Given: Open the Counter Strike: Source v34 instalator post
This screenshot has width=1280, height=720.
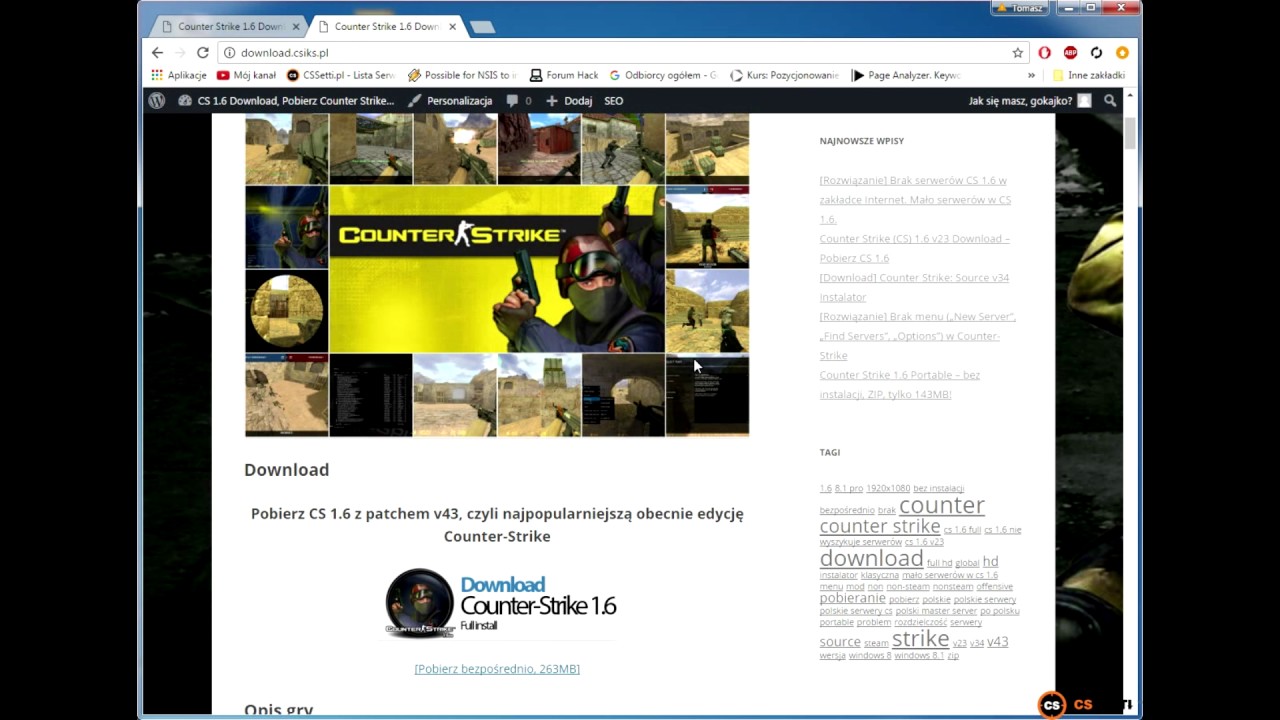Looking at the screenshot, I should point(914,287).
